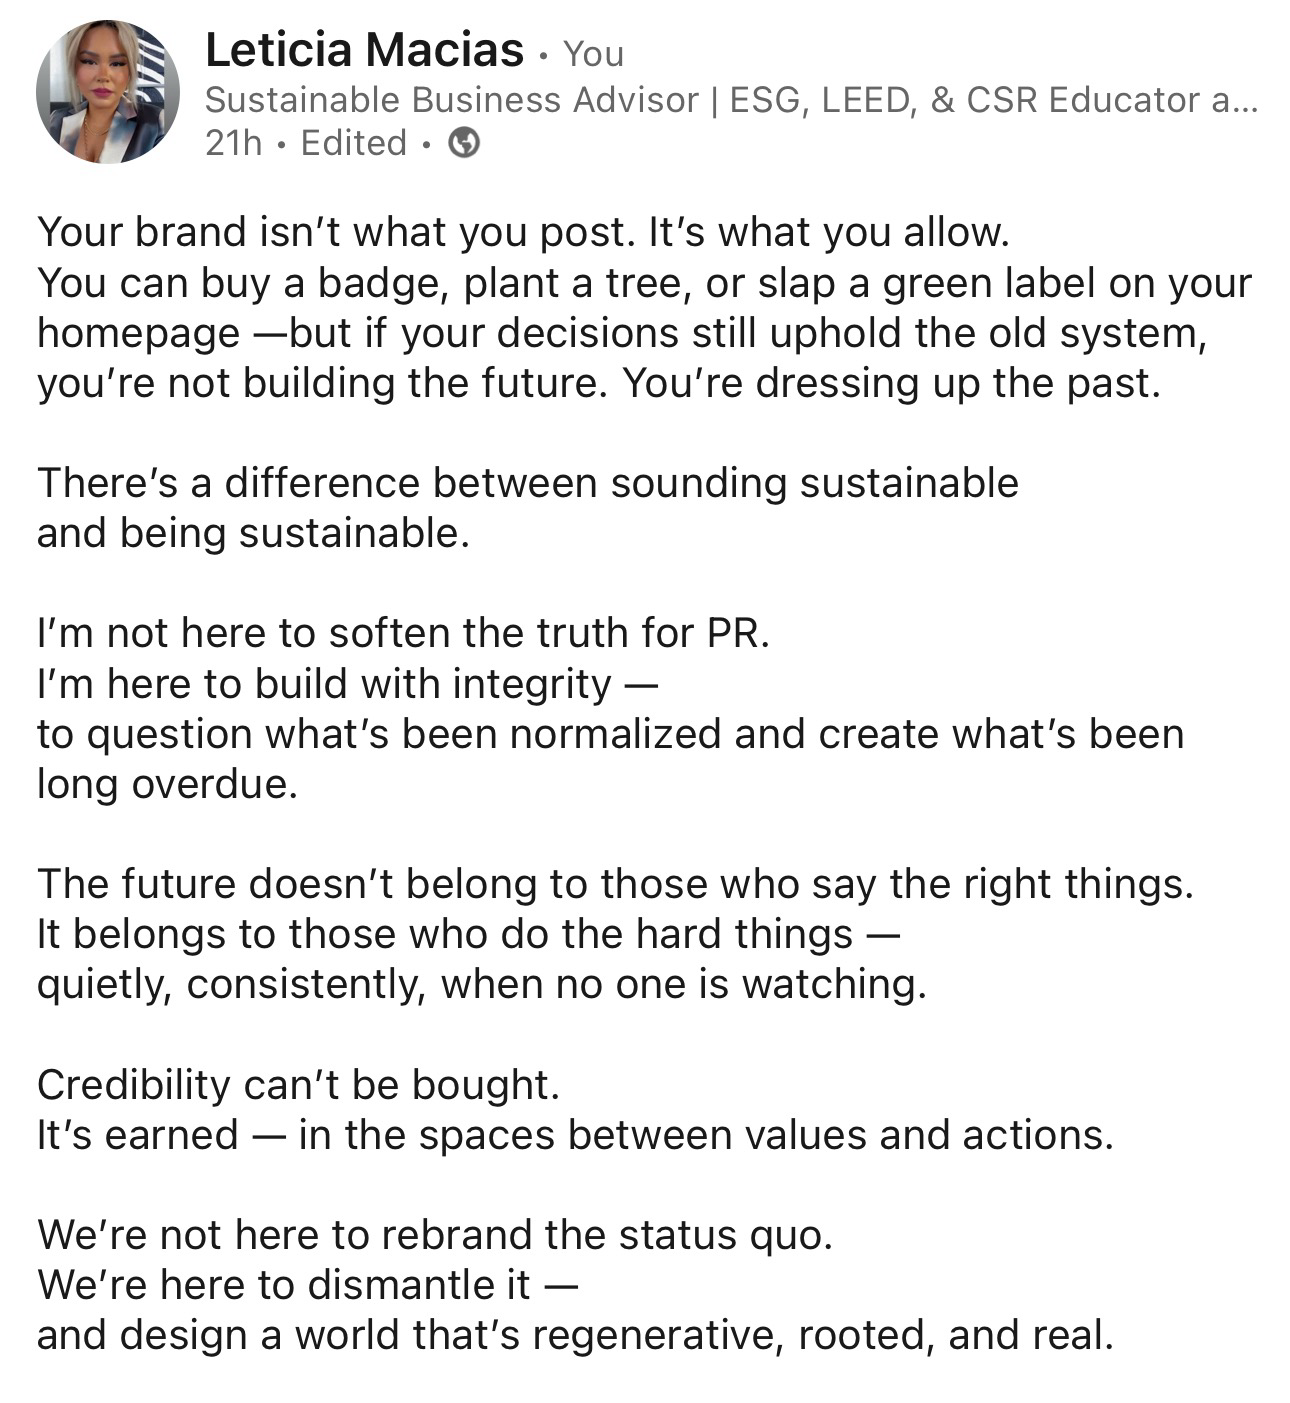Click the public visibility globe icon
This screenshot has width=1290, height=1403.
(464, 144)
